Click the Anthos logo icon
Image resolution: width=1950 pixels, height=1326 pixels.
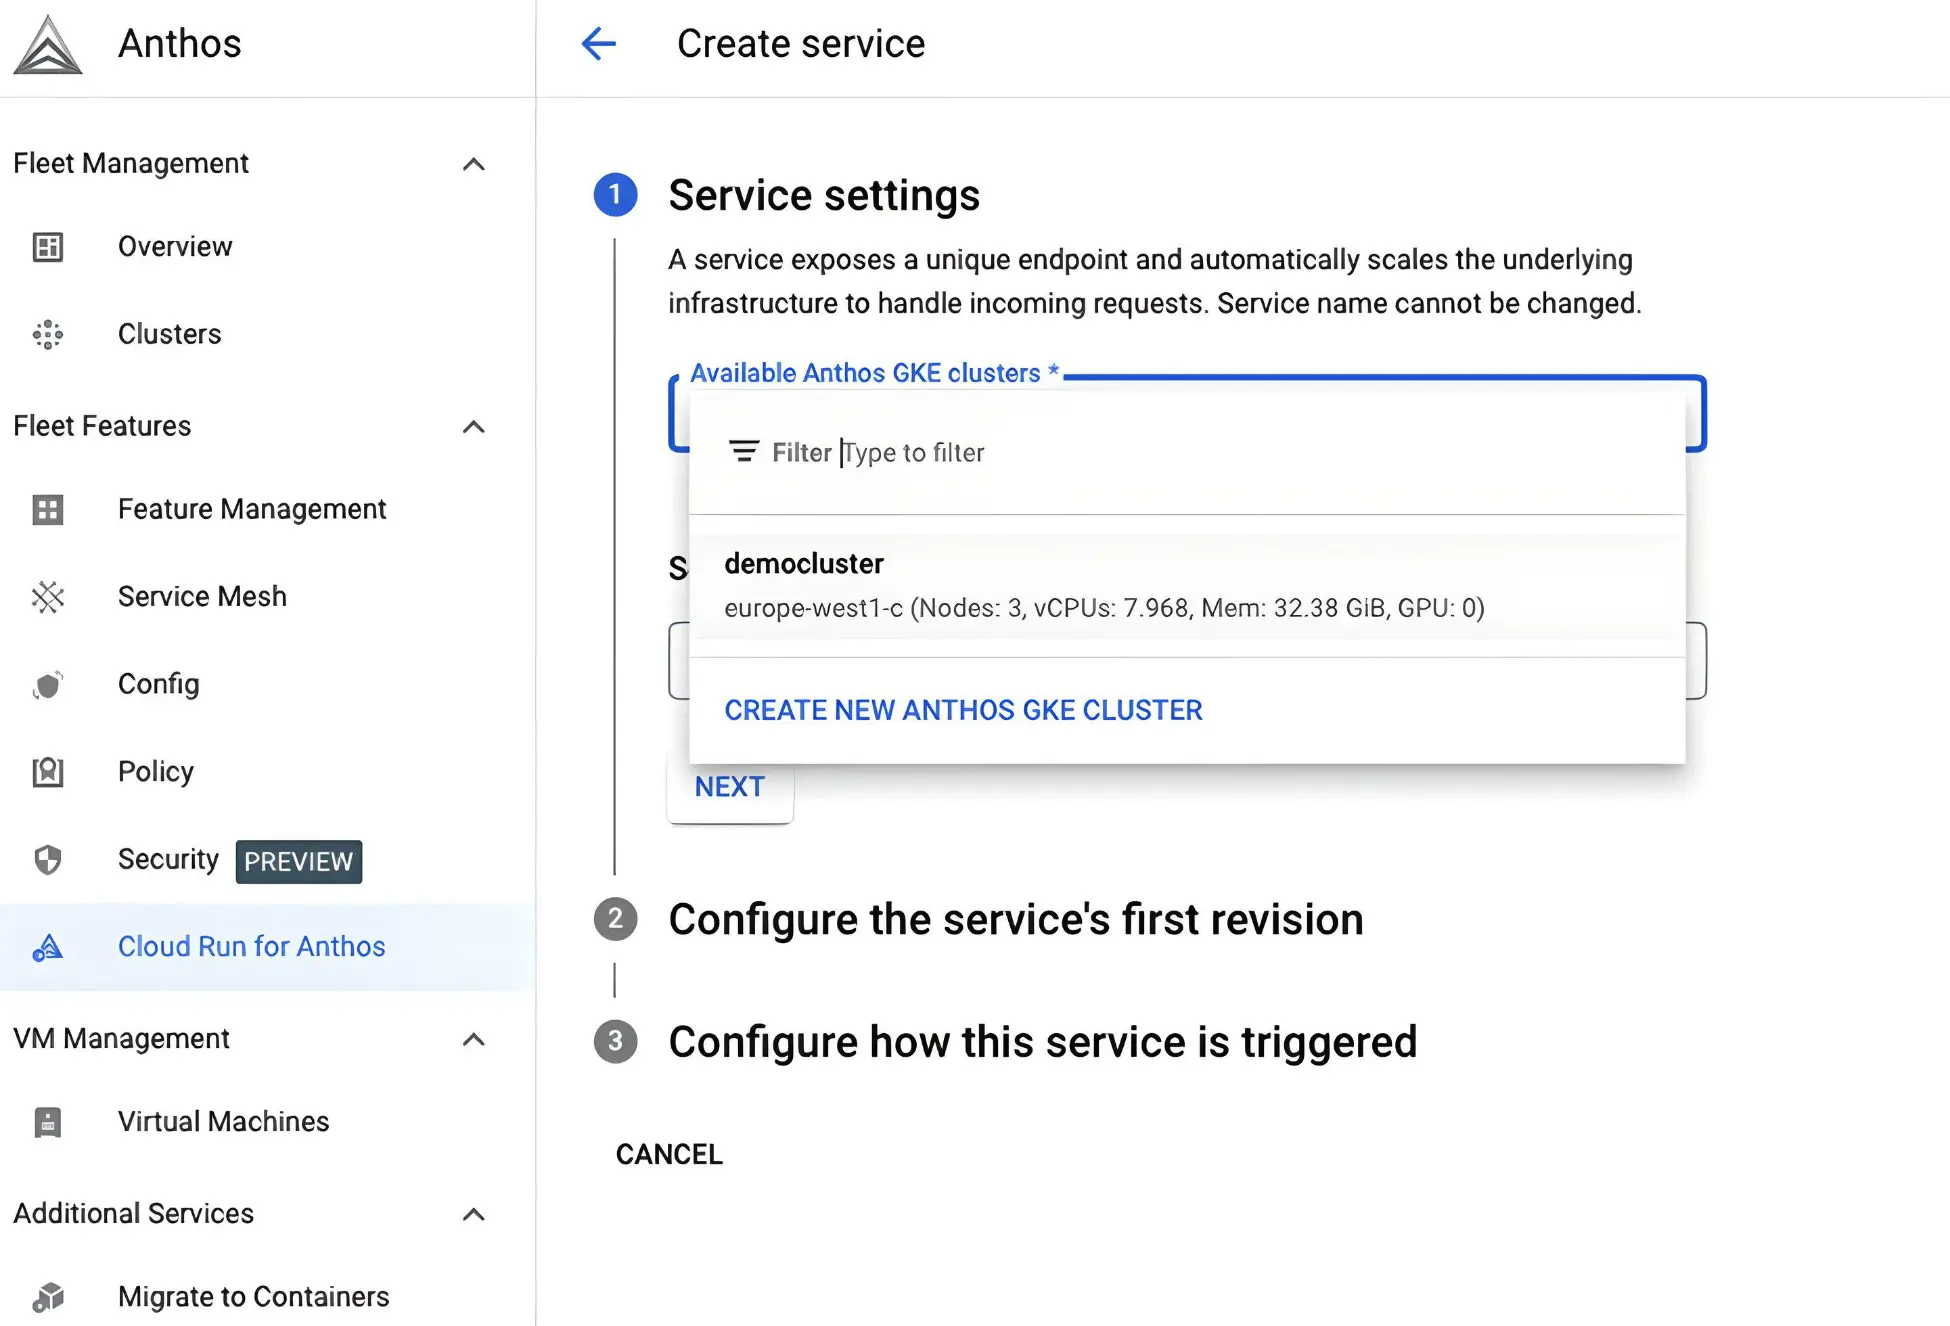tap(48, 46)
